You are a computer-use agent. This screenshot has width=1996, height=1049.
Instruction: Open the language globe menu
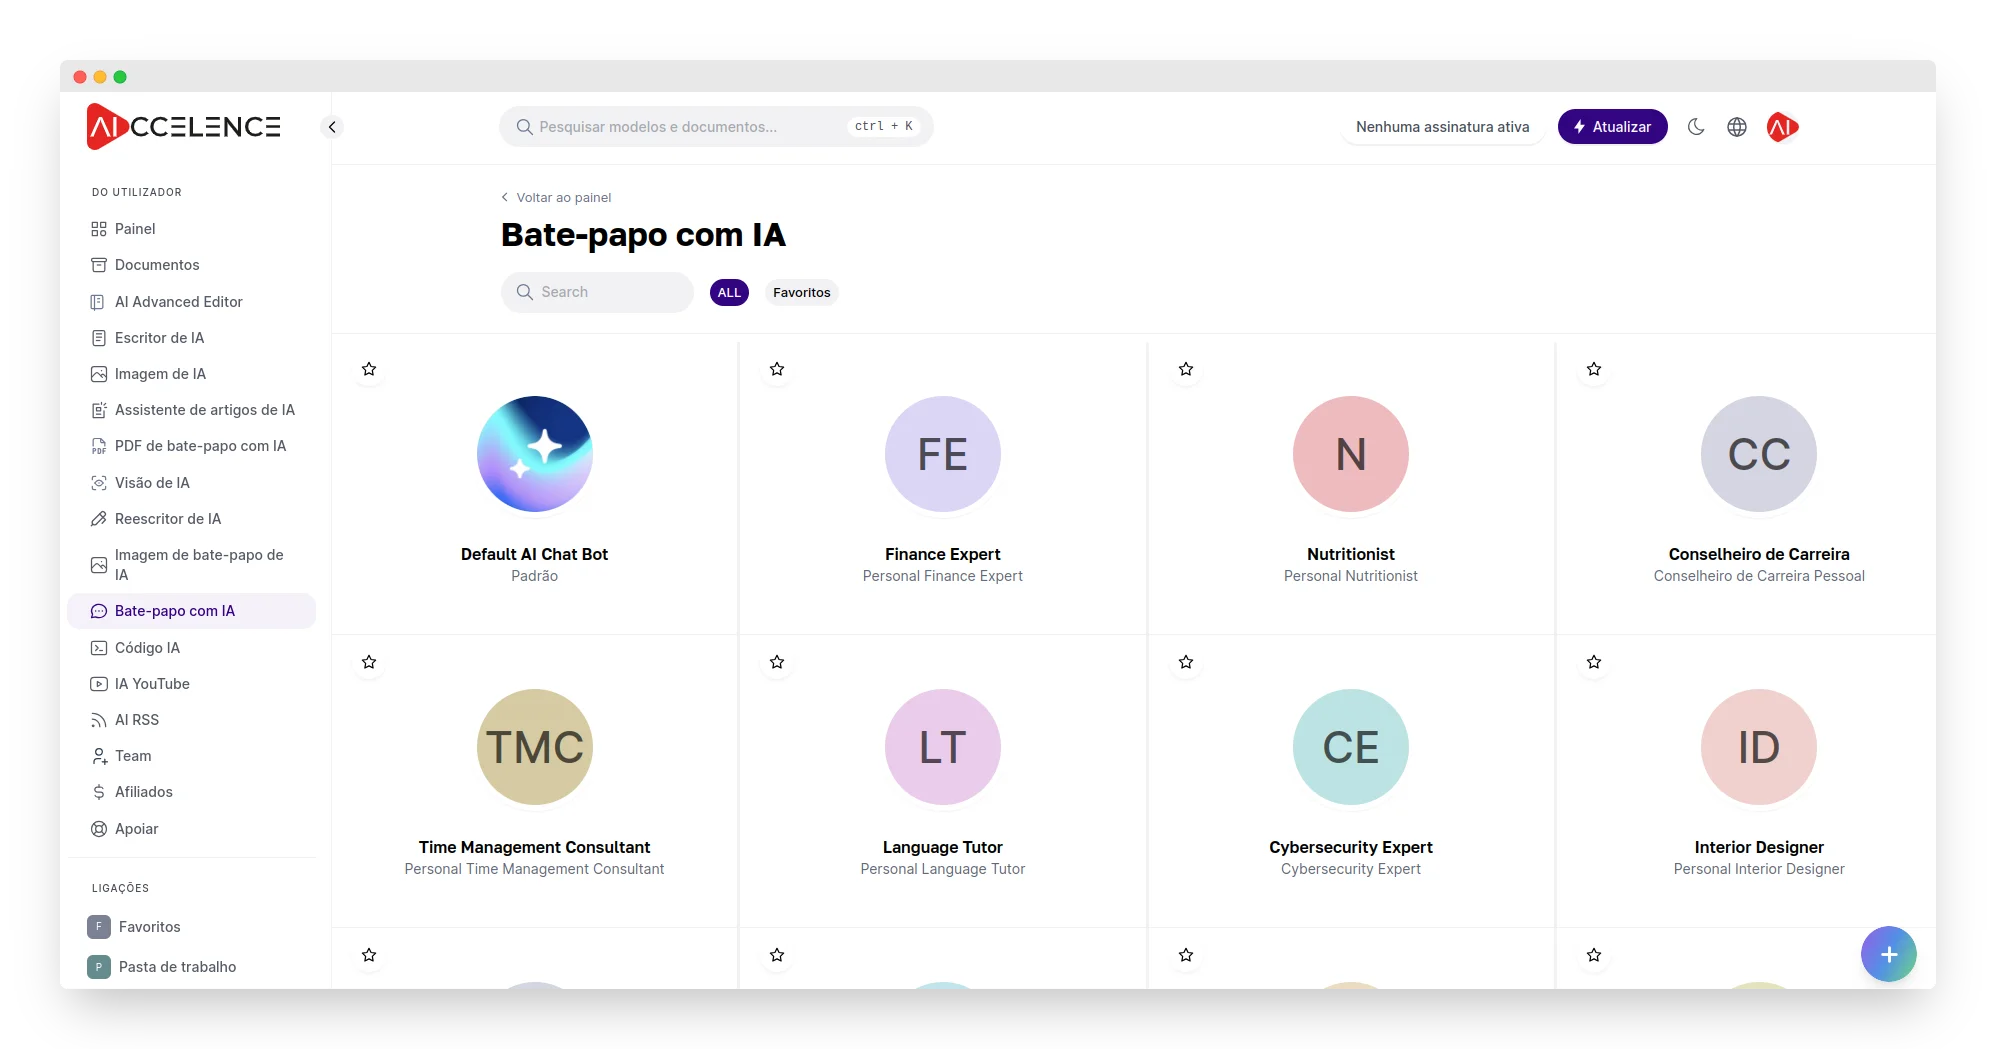(1737, 127)
